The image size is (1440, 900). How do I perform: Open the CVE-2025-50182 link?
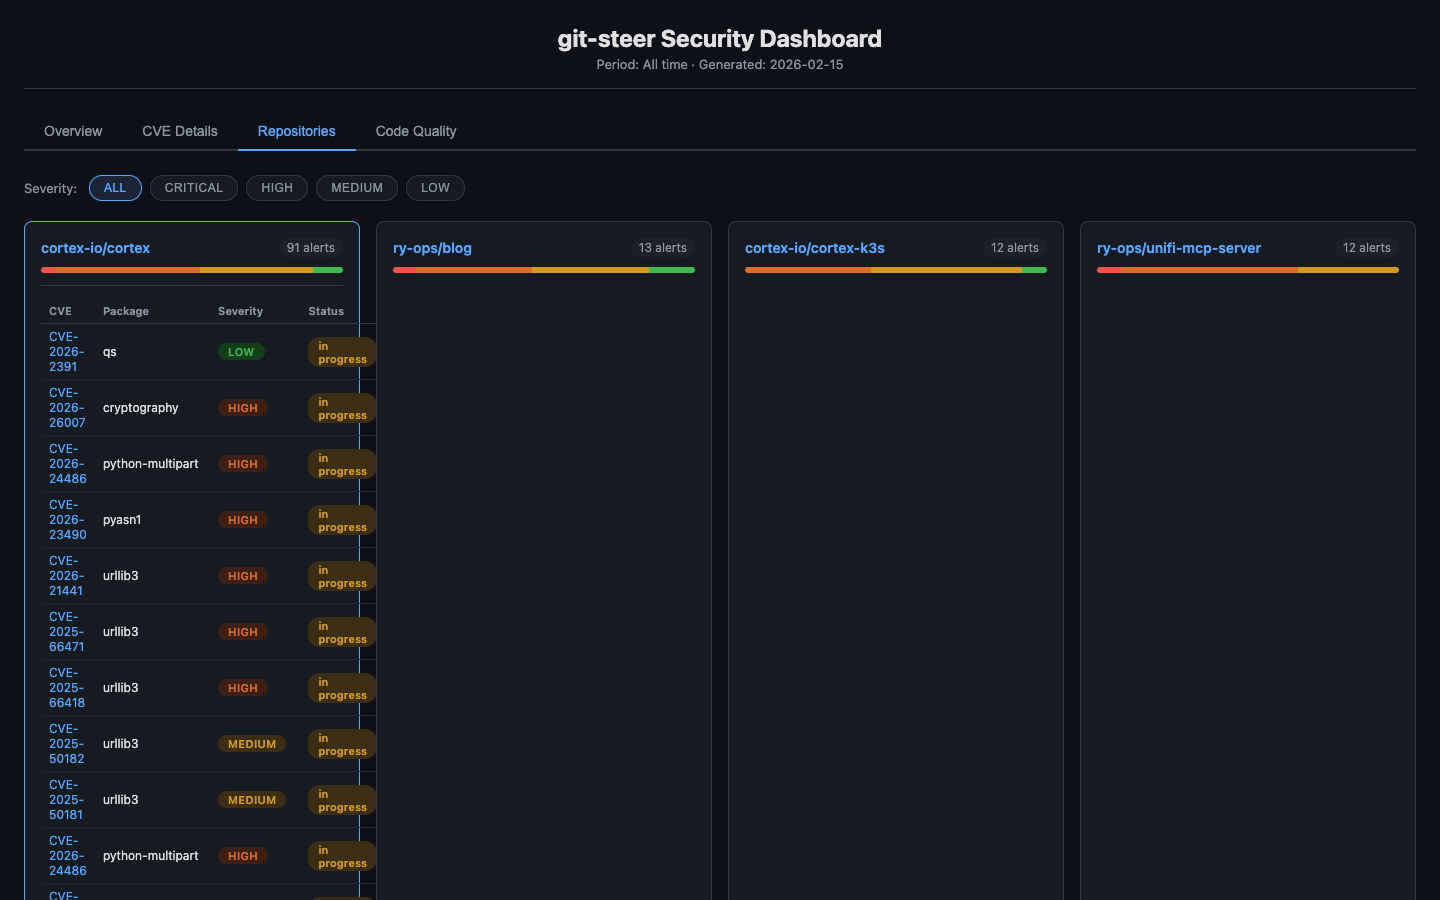(x=66, y=744)
